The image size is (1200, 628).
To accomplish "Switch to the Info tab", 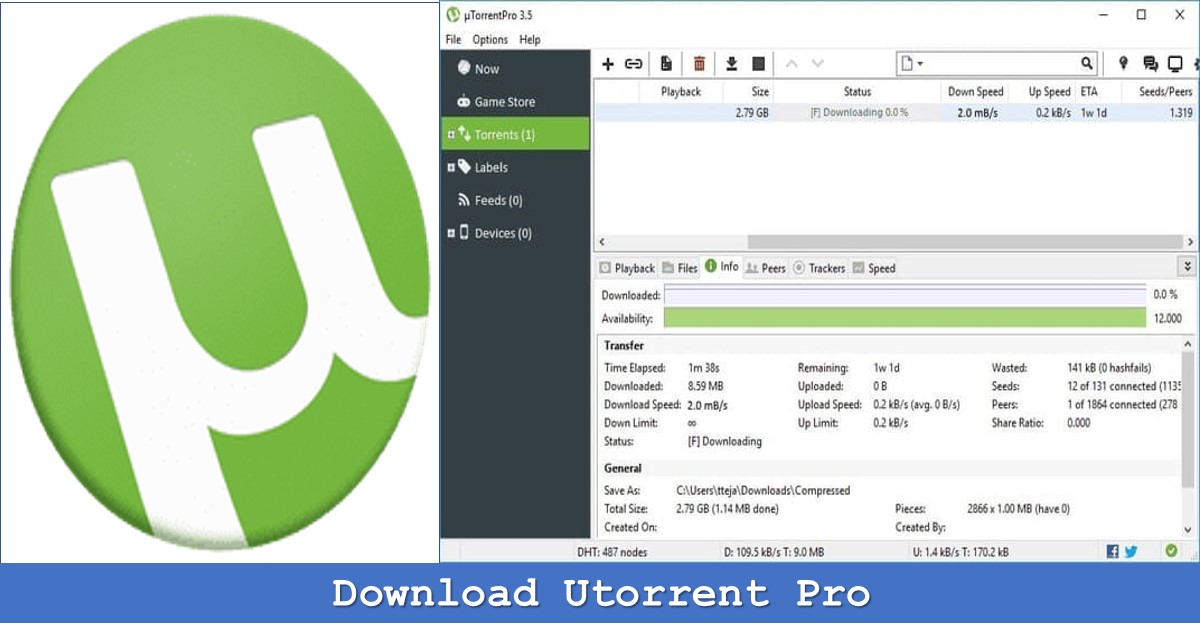I will 722,267.
